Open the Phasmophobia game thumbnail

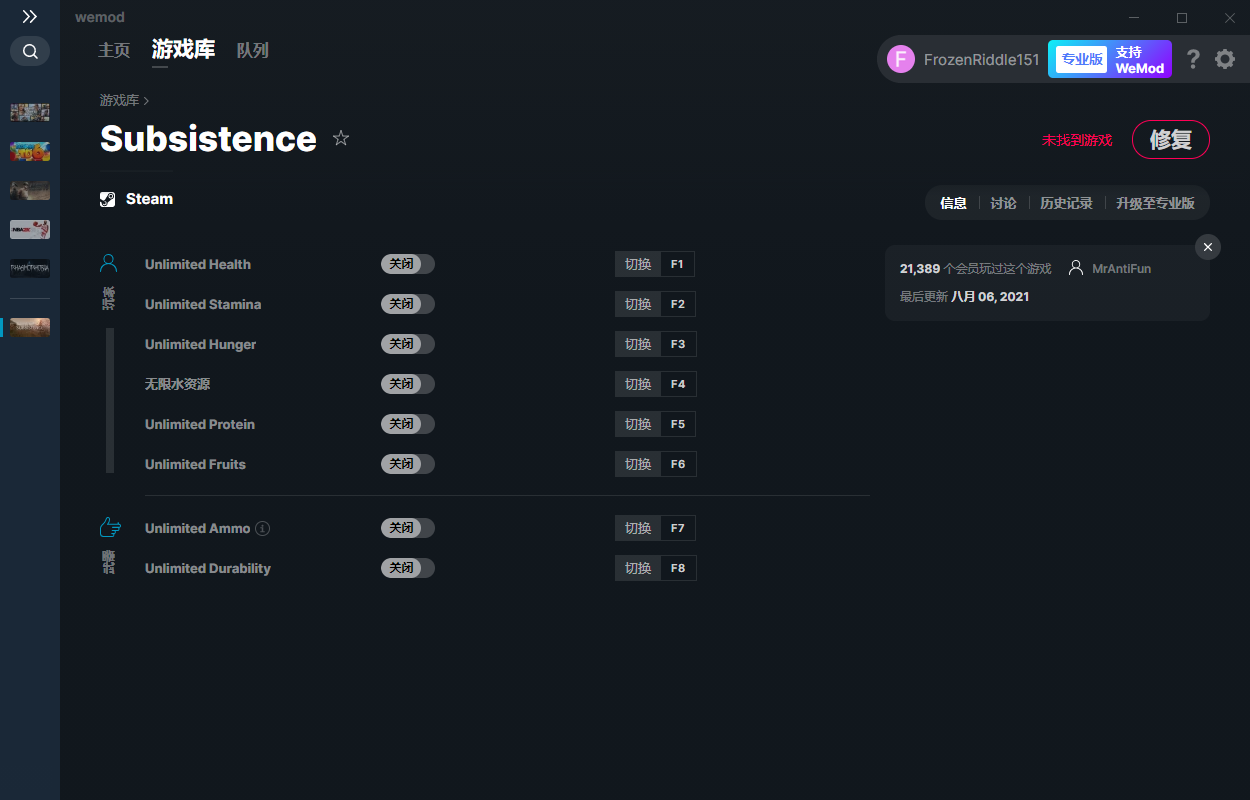point(30,268)
